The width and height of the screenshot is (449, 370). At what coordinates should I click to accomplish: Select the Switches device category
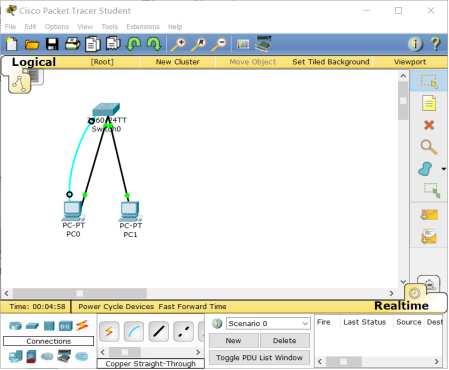pyautogui.click(x=32, y=326)
